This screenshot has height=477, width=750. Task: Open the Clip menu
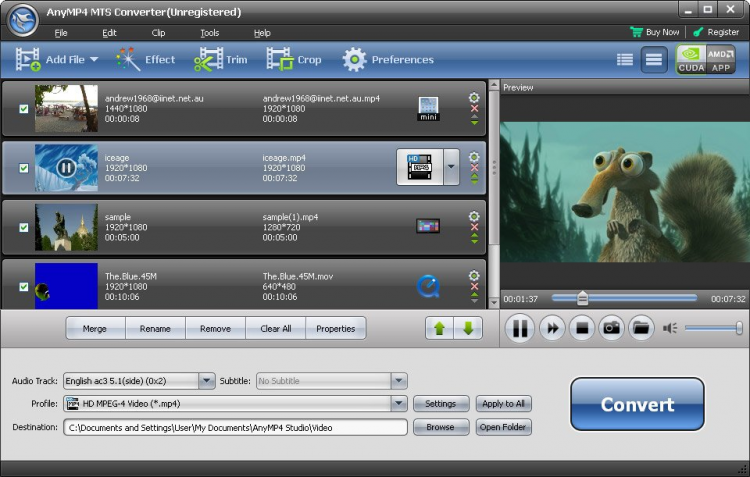(x=158, y=33)
